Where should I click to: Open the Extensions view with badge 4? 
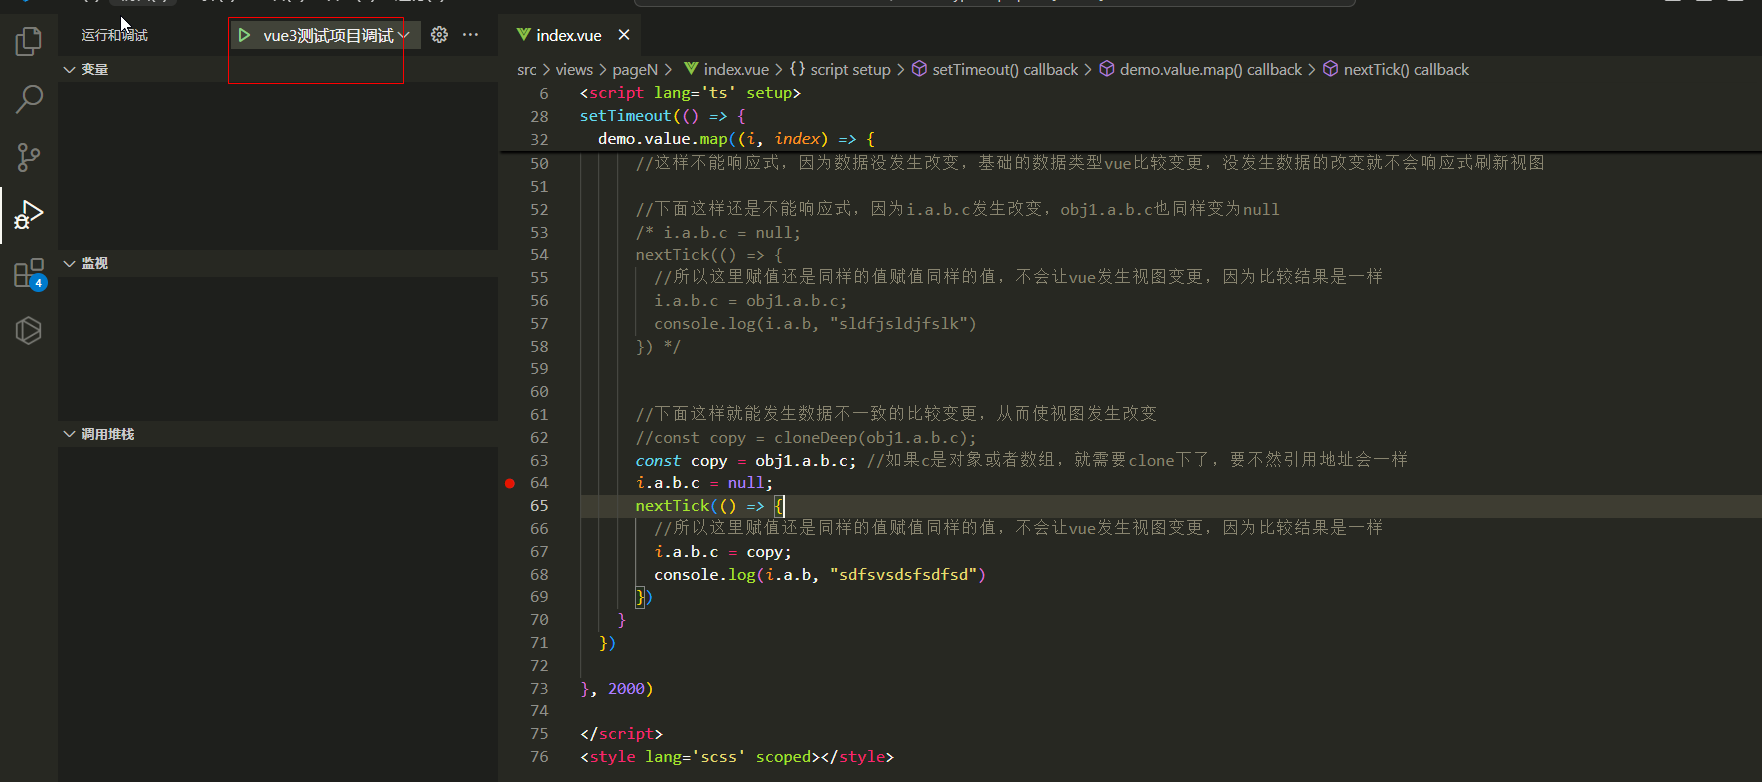[29, 273]
